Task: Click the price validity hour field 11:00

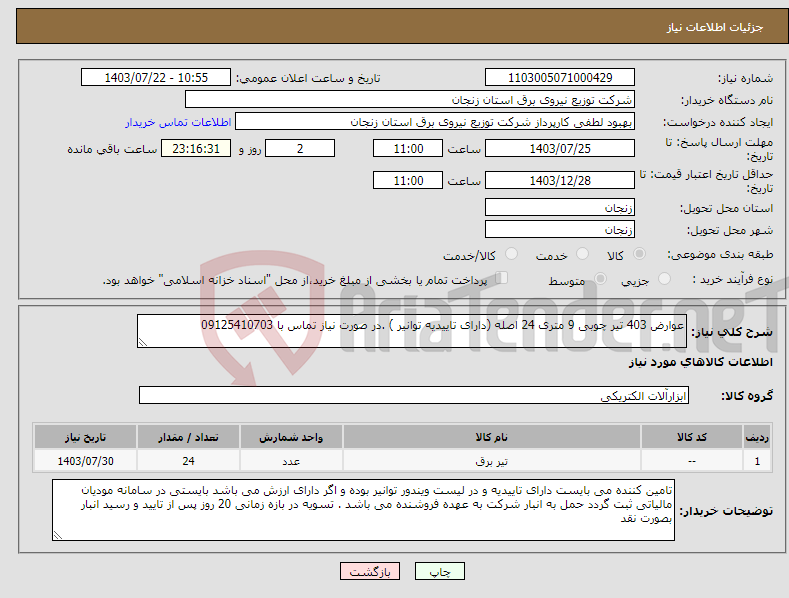Action: pyautogui.click(x=408, y=180)
